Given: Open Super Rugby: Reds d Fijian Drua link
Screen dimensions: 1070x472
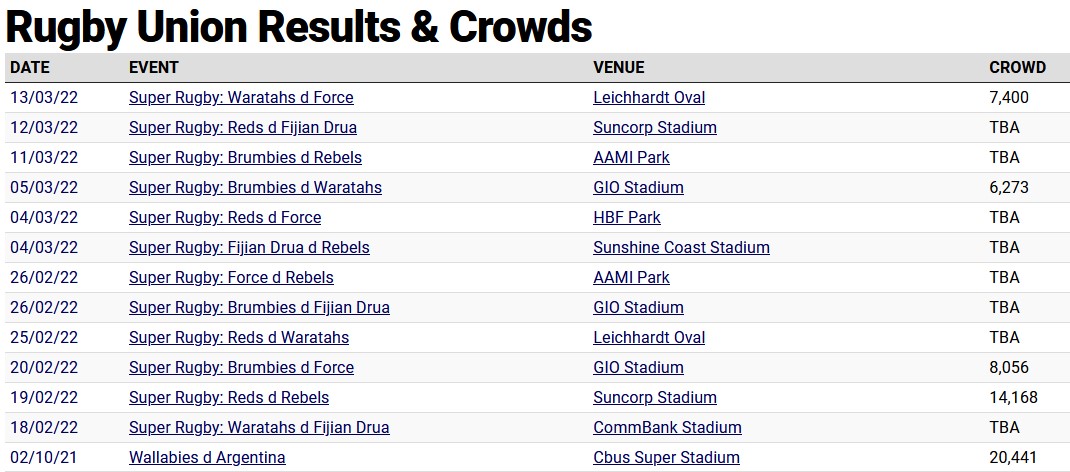Looking at the screenshot, I should (x=243, y=128).
